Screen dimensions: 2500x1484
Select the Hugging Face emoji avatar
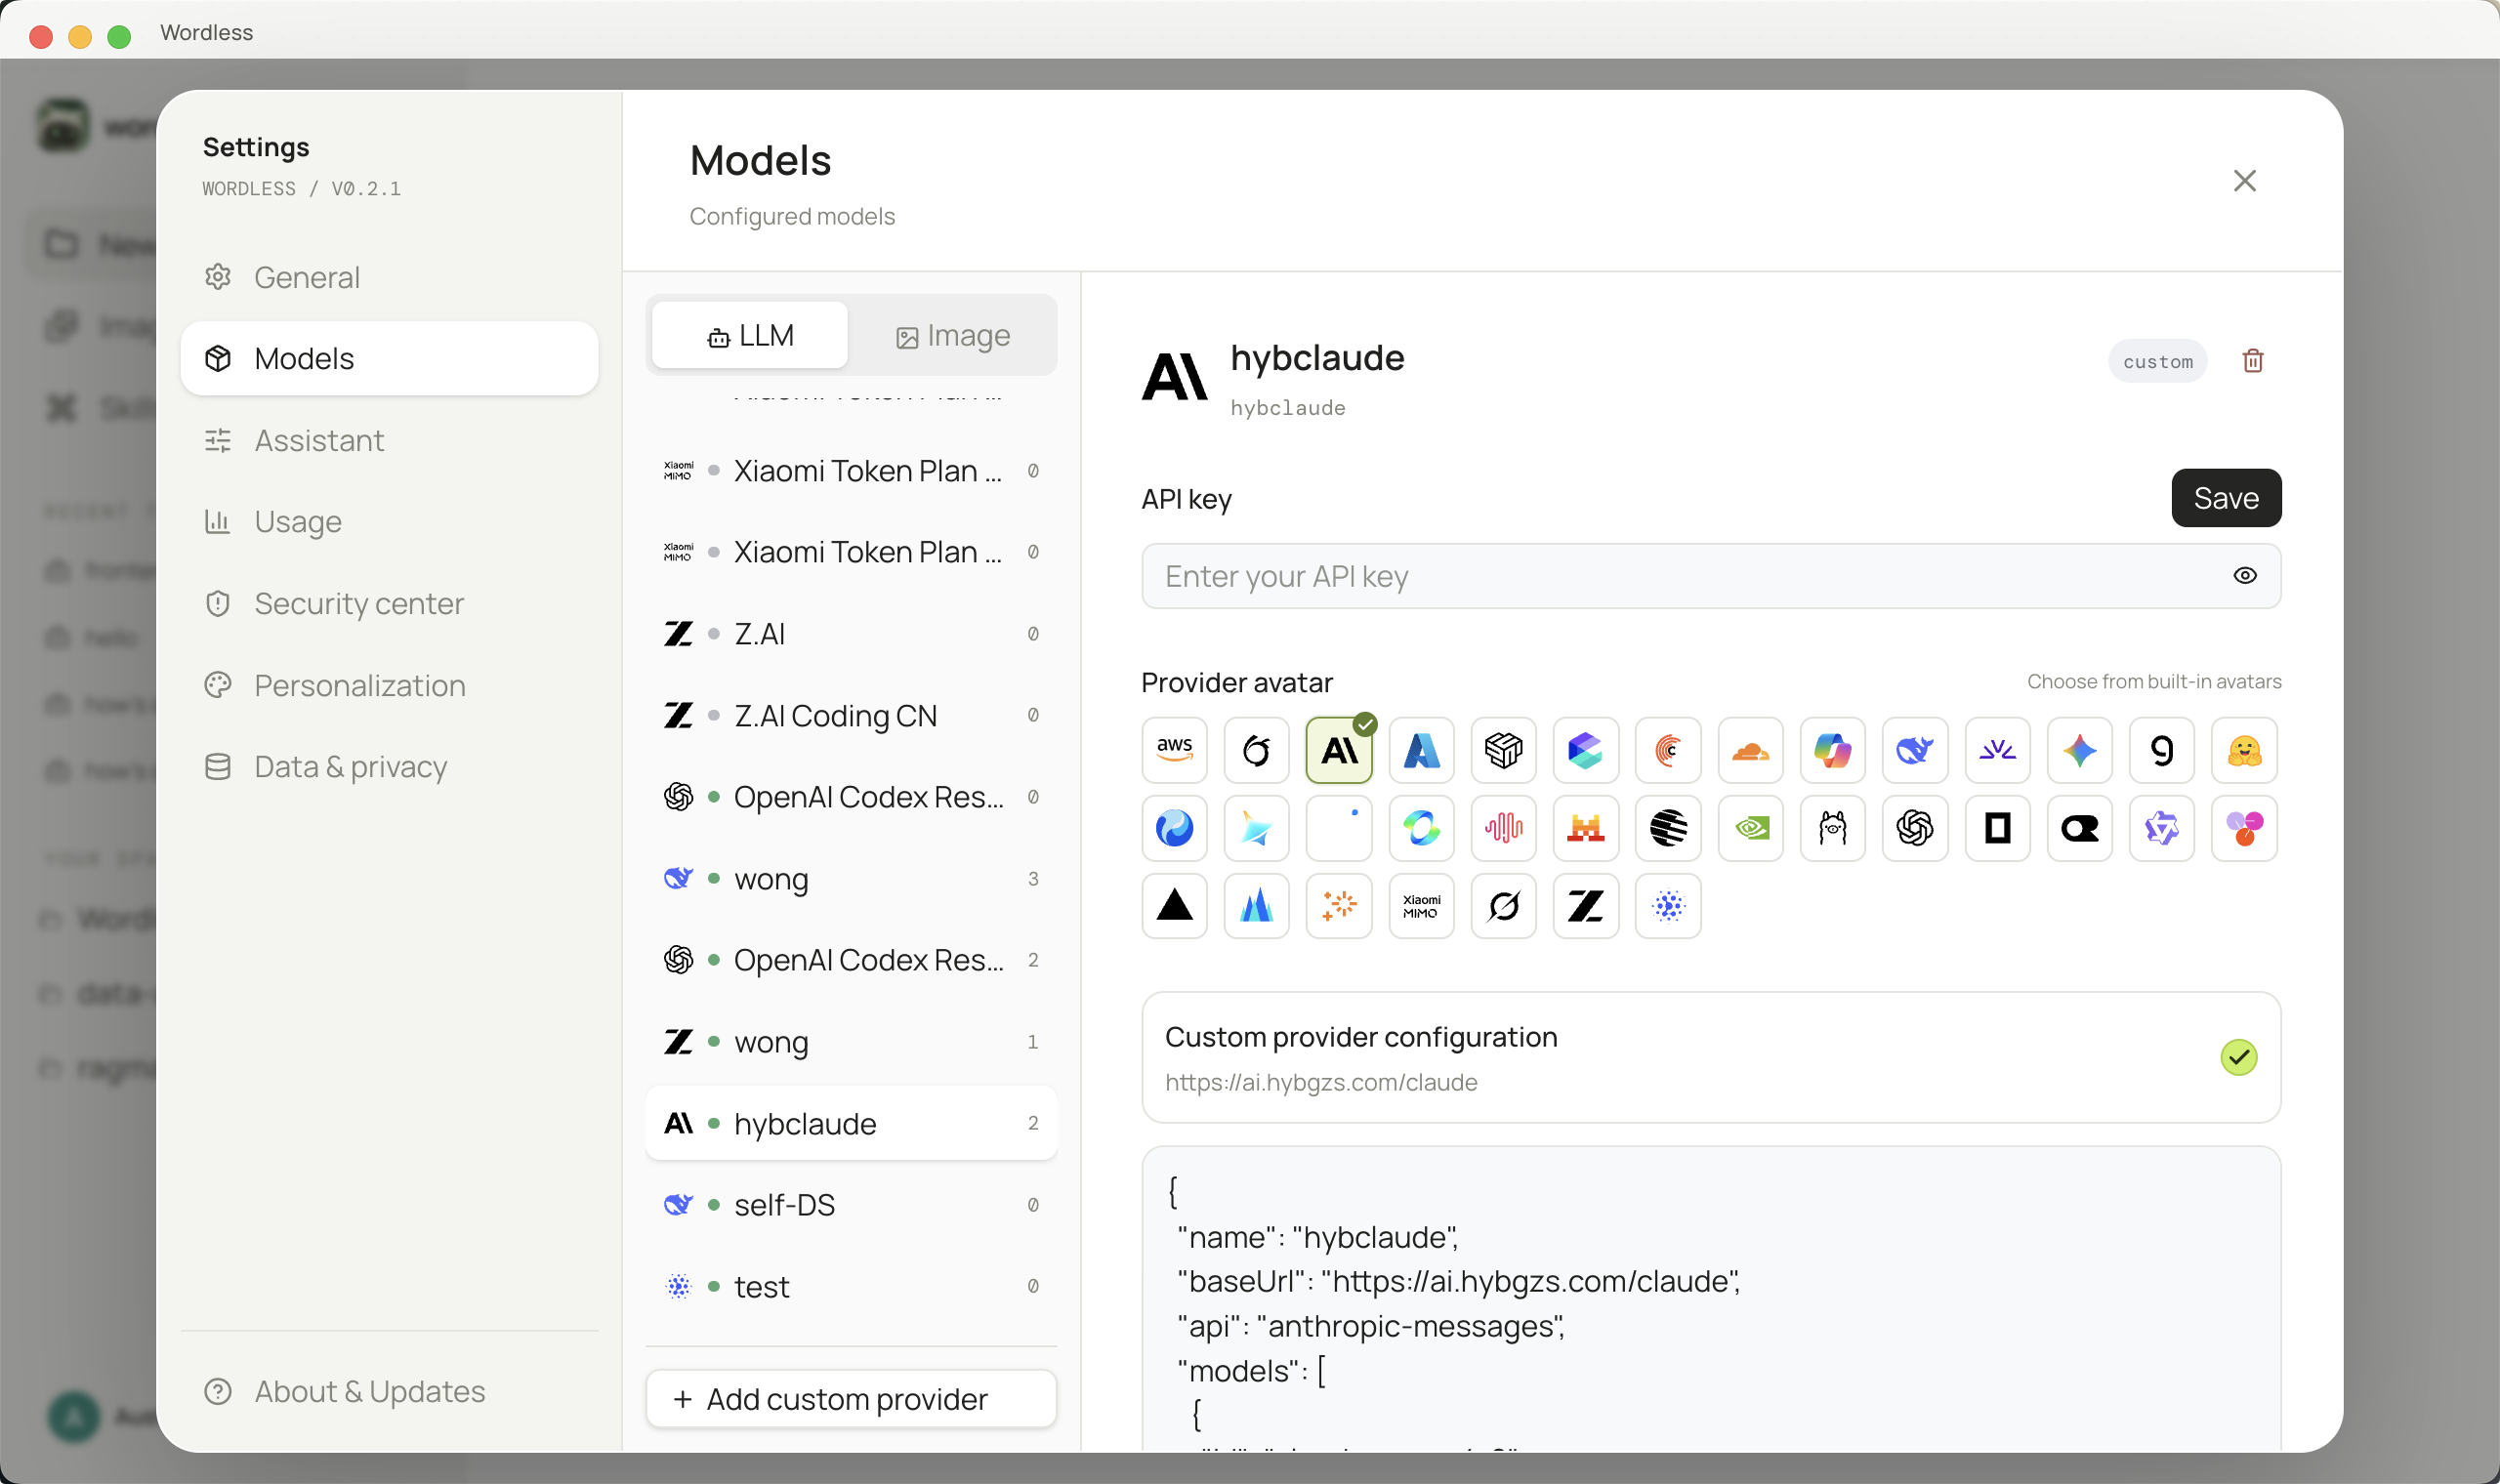[x=2244, y=750]
